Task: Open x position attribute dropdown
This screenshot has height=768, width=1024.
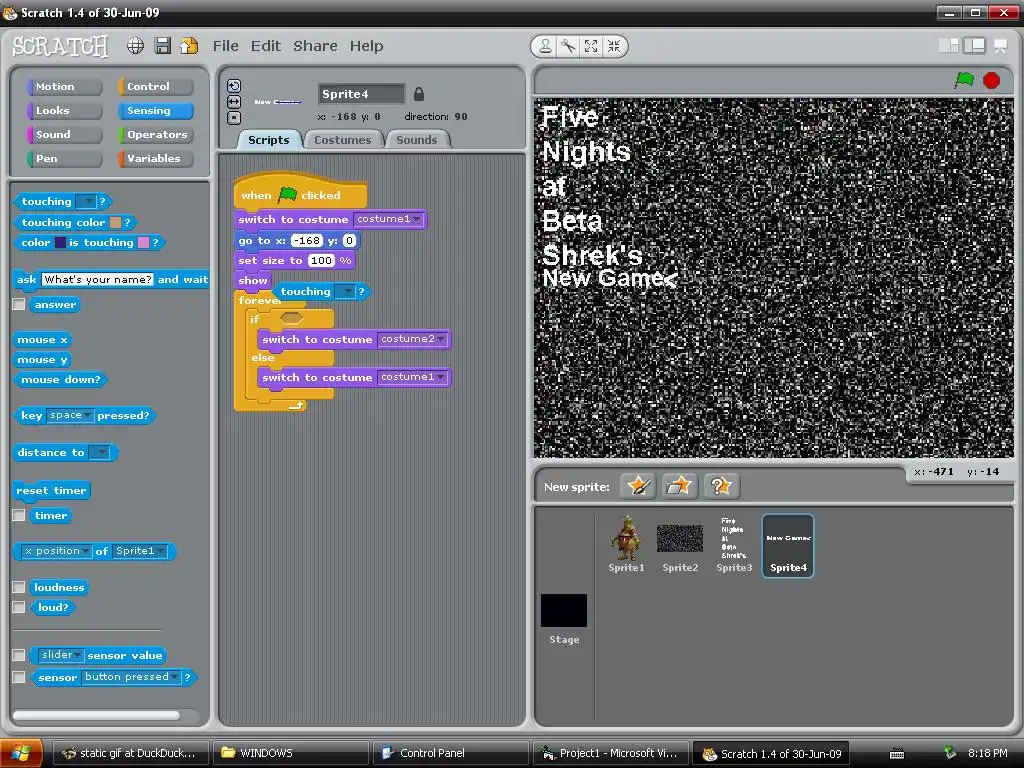Action: [56, 551]
